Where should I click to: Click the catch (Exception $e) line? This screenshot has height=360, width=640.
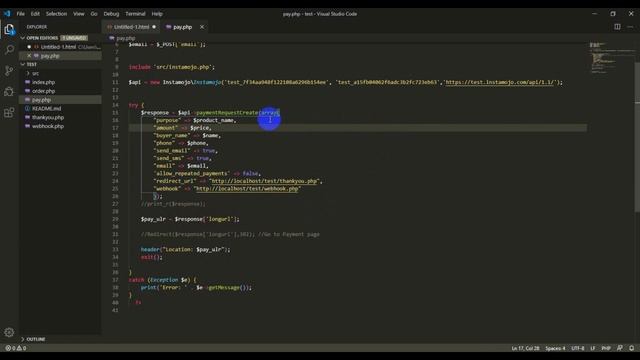[x=162, y=280]
